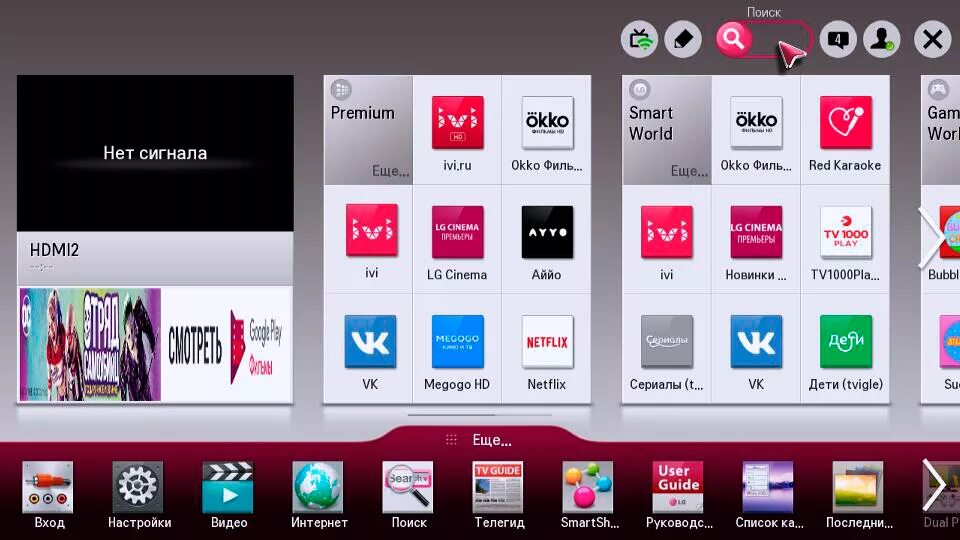Open the HDMI2 live TV preview
This screenshot has height=540, width=960.
coord(155,153)
